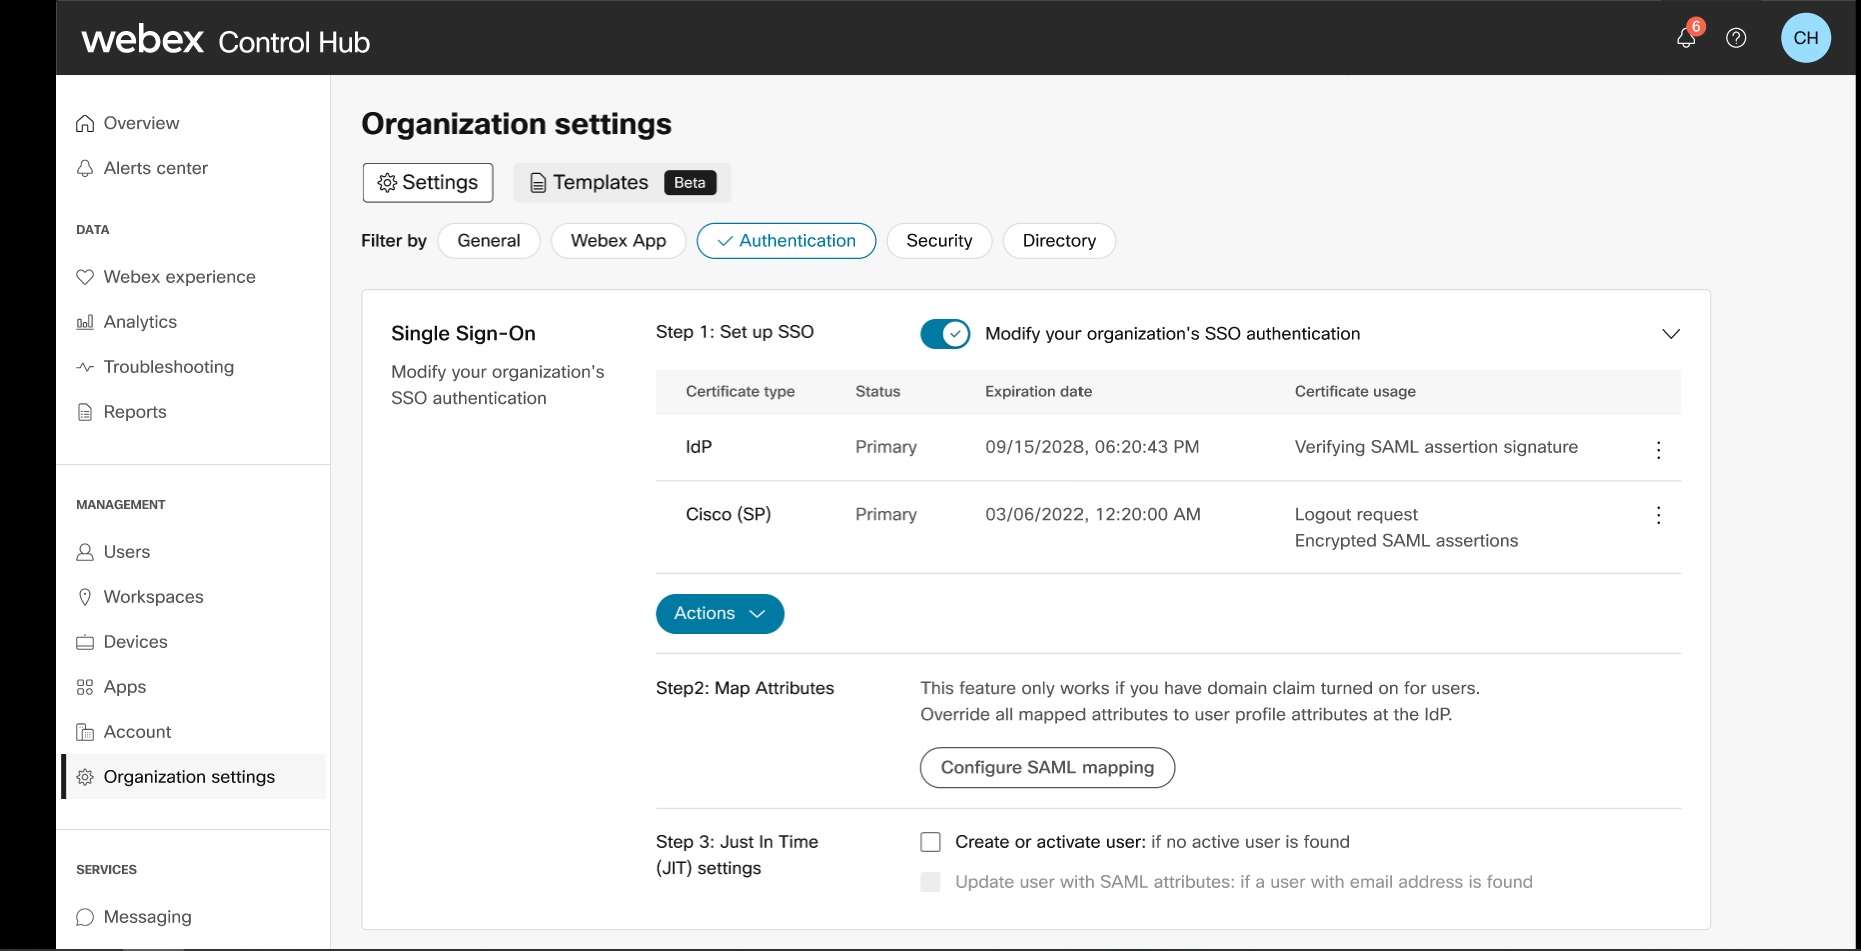This screenshot has height=951, width=1861.
Task: Click the Overview home icon
Action: (85, 123)
